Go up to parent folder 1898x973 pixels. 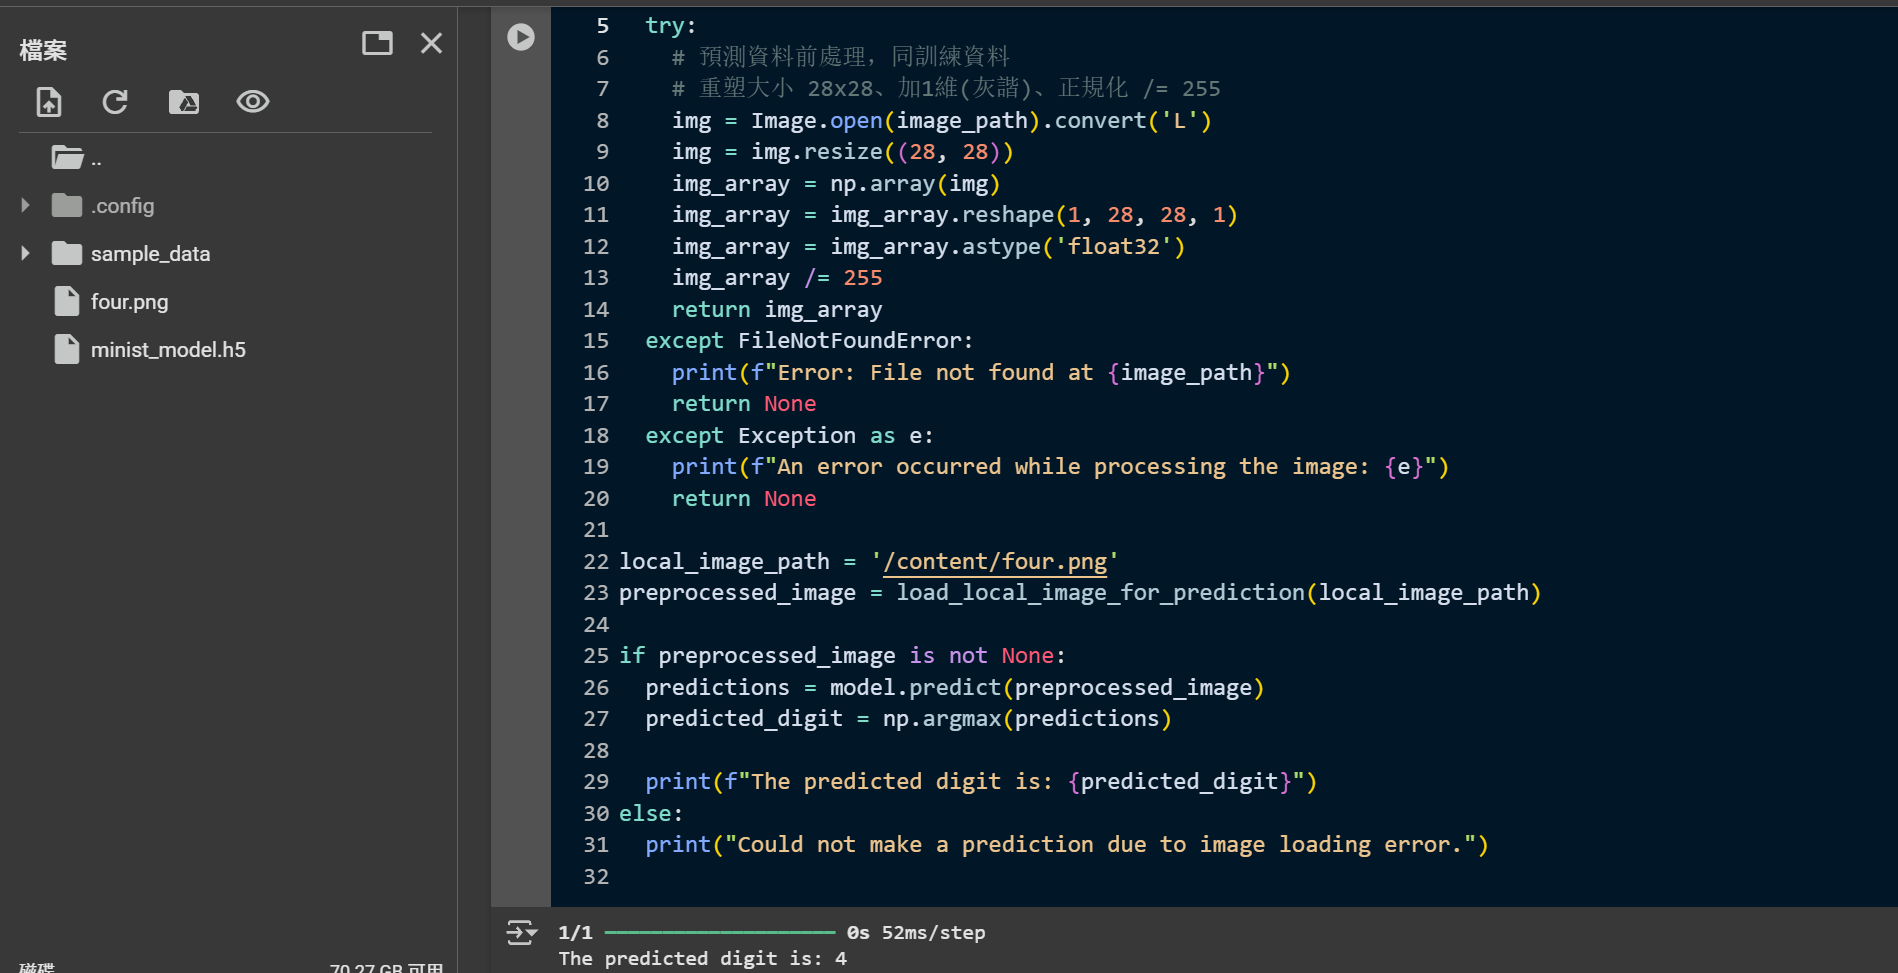pos(77,158)
